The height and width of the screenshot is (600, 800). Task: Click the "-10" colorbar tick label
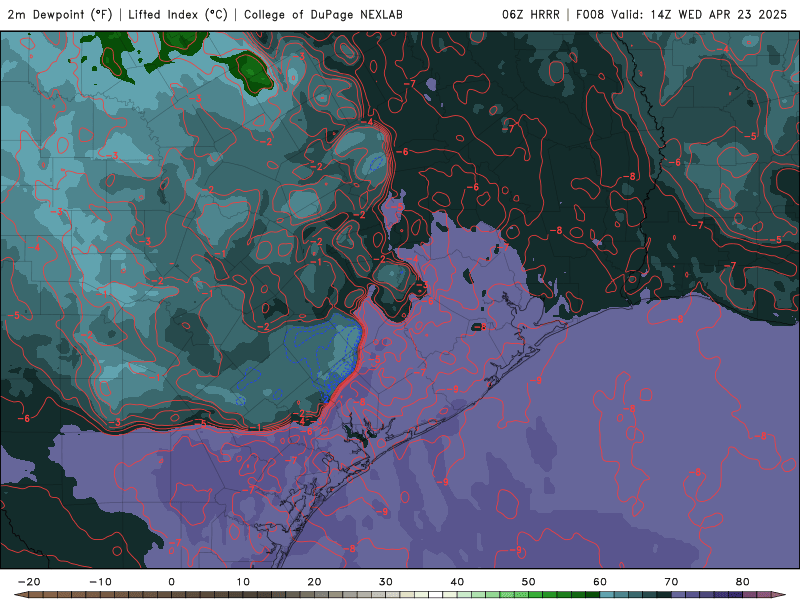point(101,582)
